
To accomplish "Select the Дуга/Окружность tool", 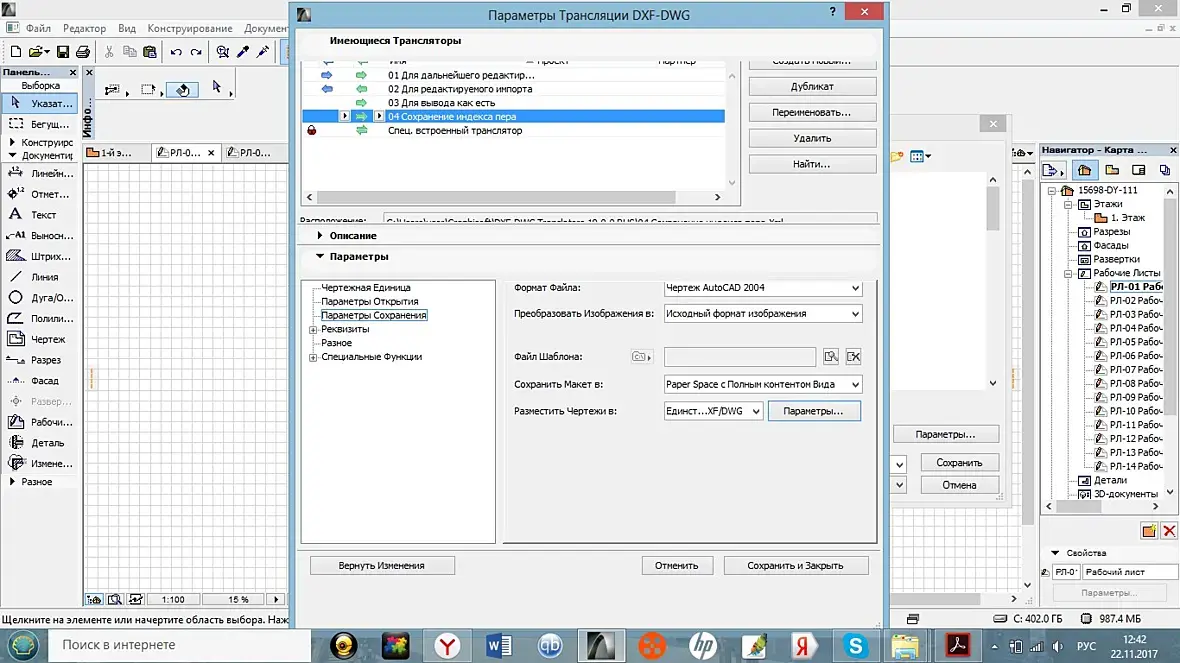I will [x=40, y=297].
